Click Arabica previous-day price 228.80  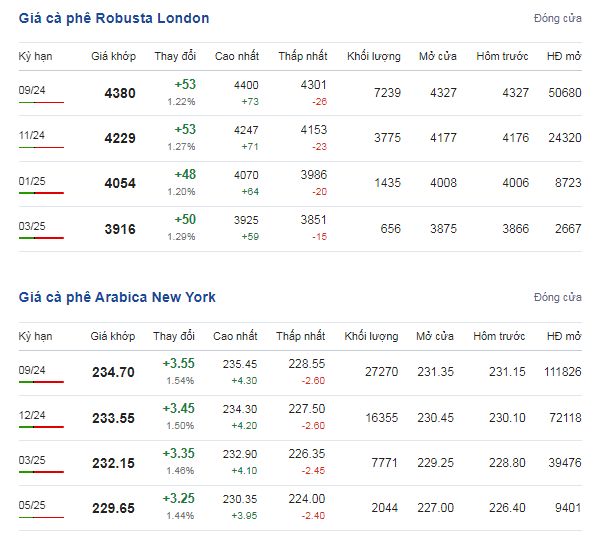point(507,463)
